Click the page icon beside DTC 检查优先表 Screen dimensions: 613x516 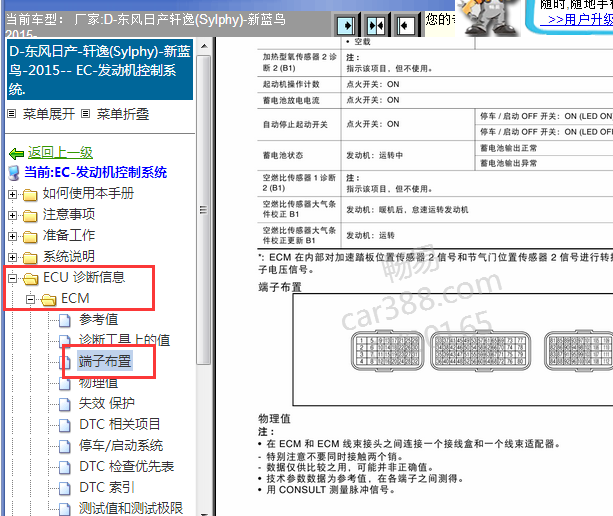coord(65,467)
